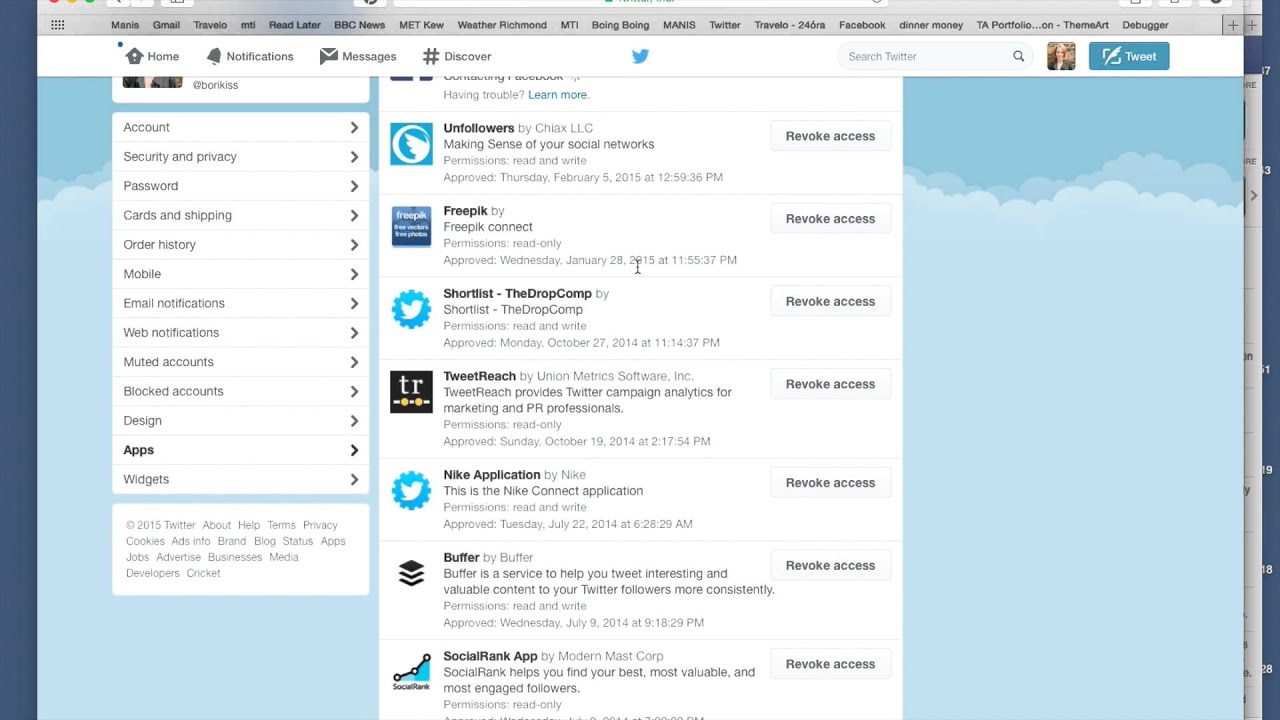This screenshot has height=720, width=1280.
Task: Select Apps in settings menu
Action: coord(240,450)
